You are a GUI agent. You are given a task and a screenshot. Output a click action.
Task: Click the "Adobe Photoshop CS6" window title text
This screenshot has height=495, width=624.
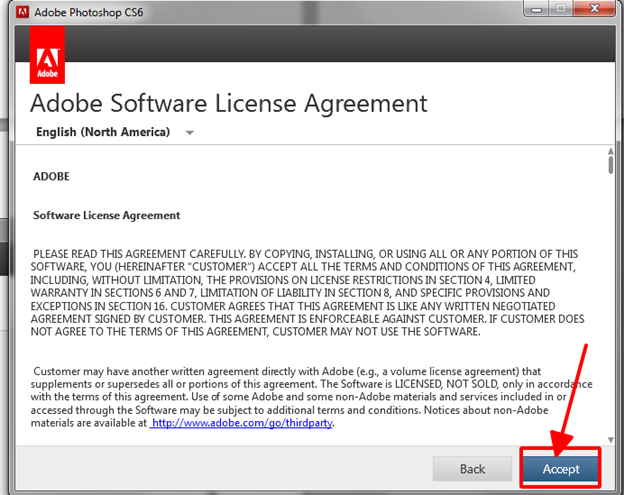(89, 14)
